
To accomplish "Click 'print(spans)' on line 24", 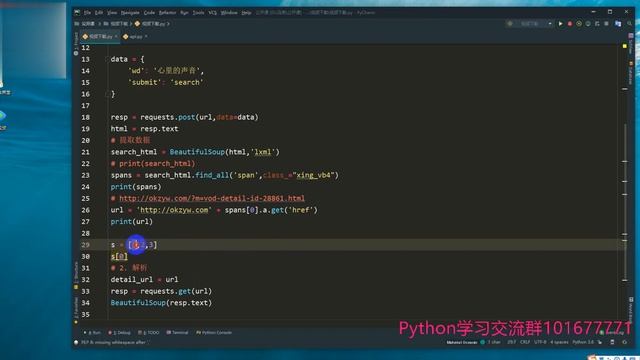I will pos(136,187).
